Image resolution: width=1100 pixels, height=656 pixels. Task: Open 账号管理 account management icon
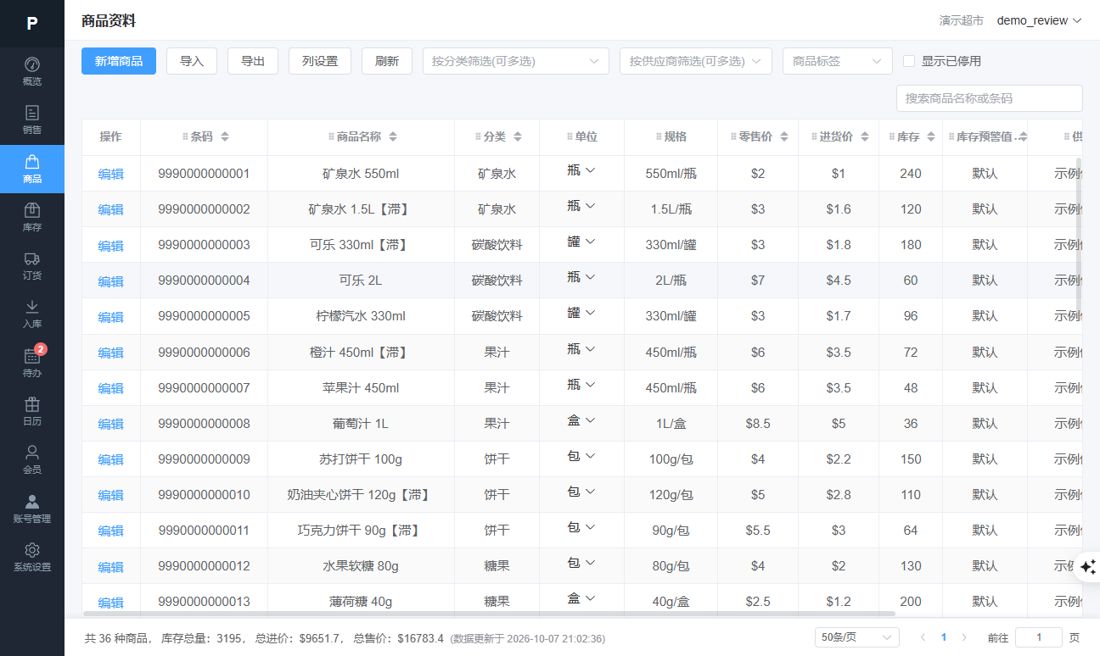pyautogui.click(x=32, y=509)
